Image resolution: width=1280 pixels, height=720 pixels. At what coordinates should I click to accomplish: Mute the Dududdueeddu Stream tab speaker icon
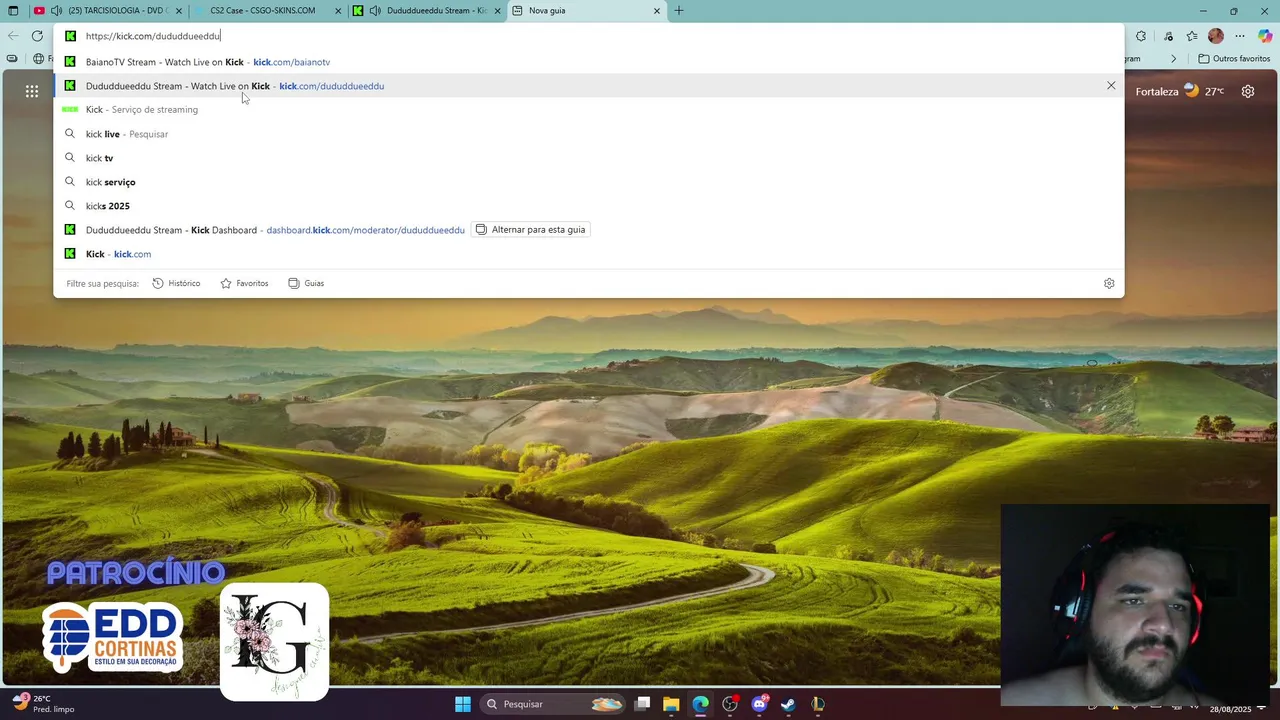coord(375,11)
